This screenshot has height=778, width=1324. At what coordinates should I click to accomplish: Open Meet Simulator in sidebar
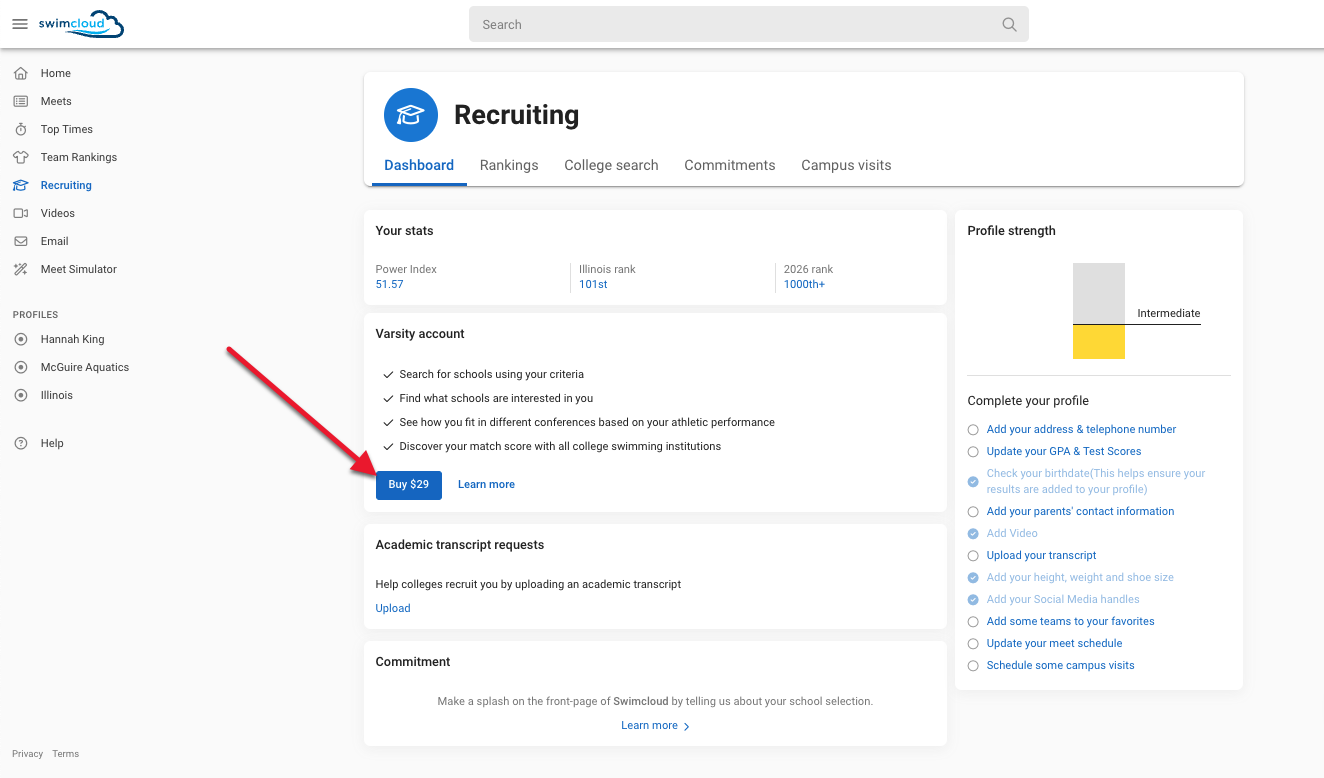coord(79,269)
